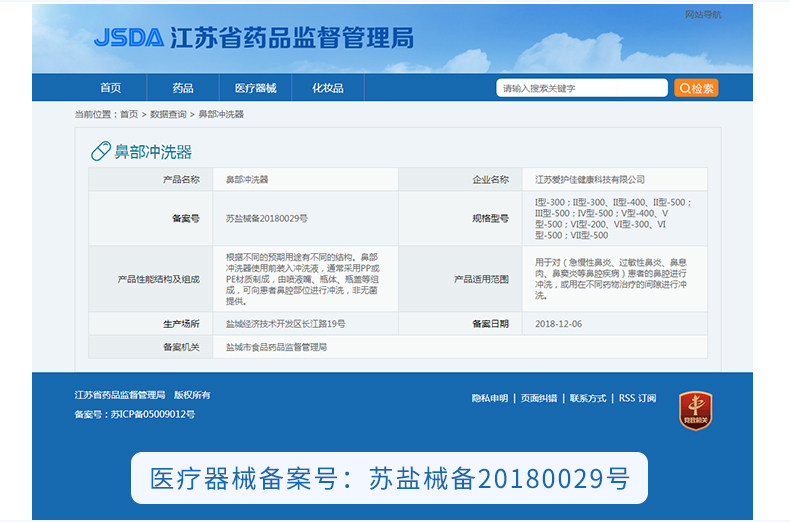Click the 产品适用范围 label cell
The image size is (790, 522).
point(460,279)
